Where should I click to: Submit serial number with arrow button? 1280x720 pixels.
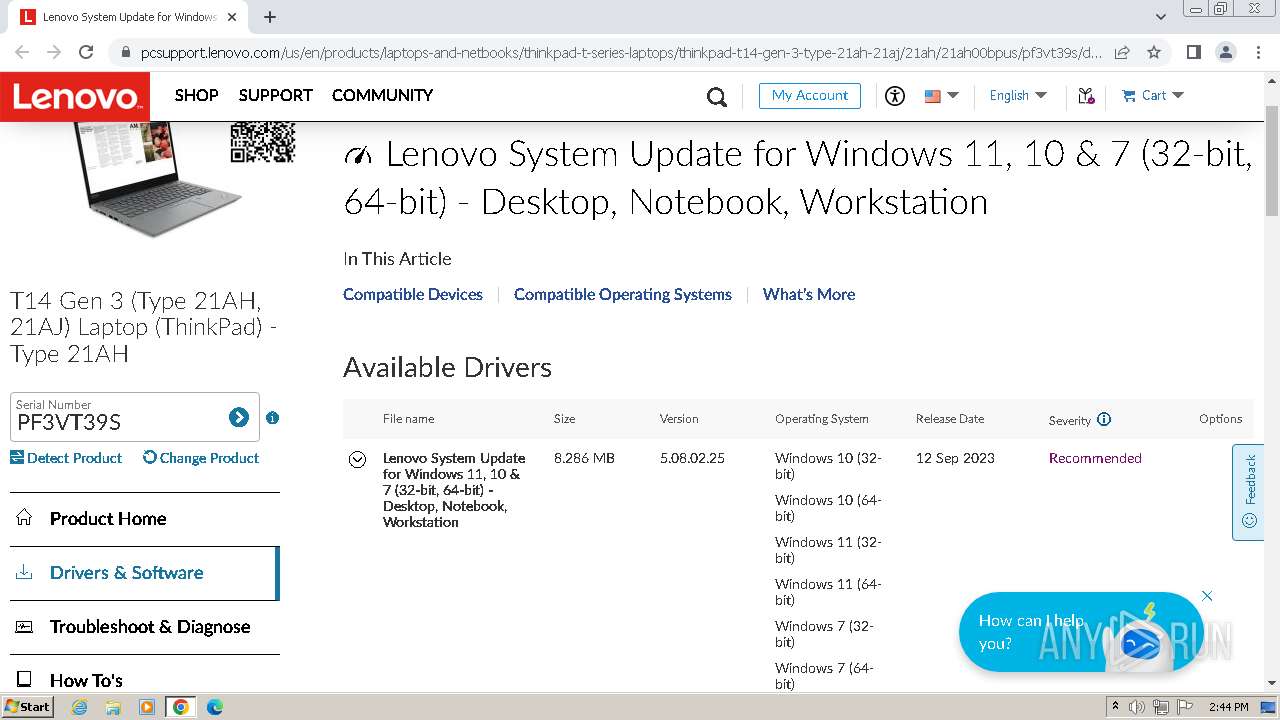click(x=239, y=418)
